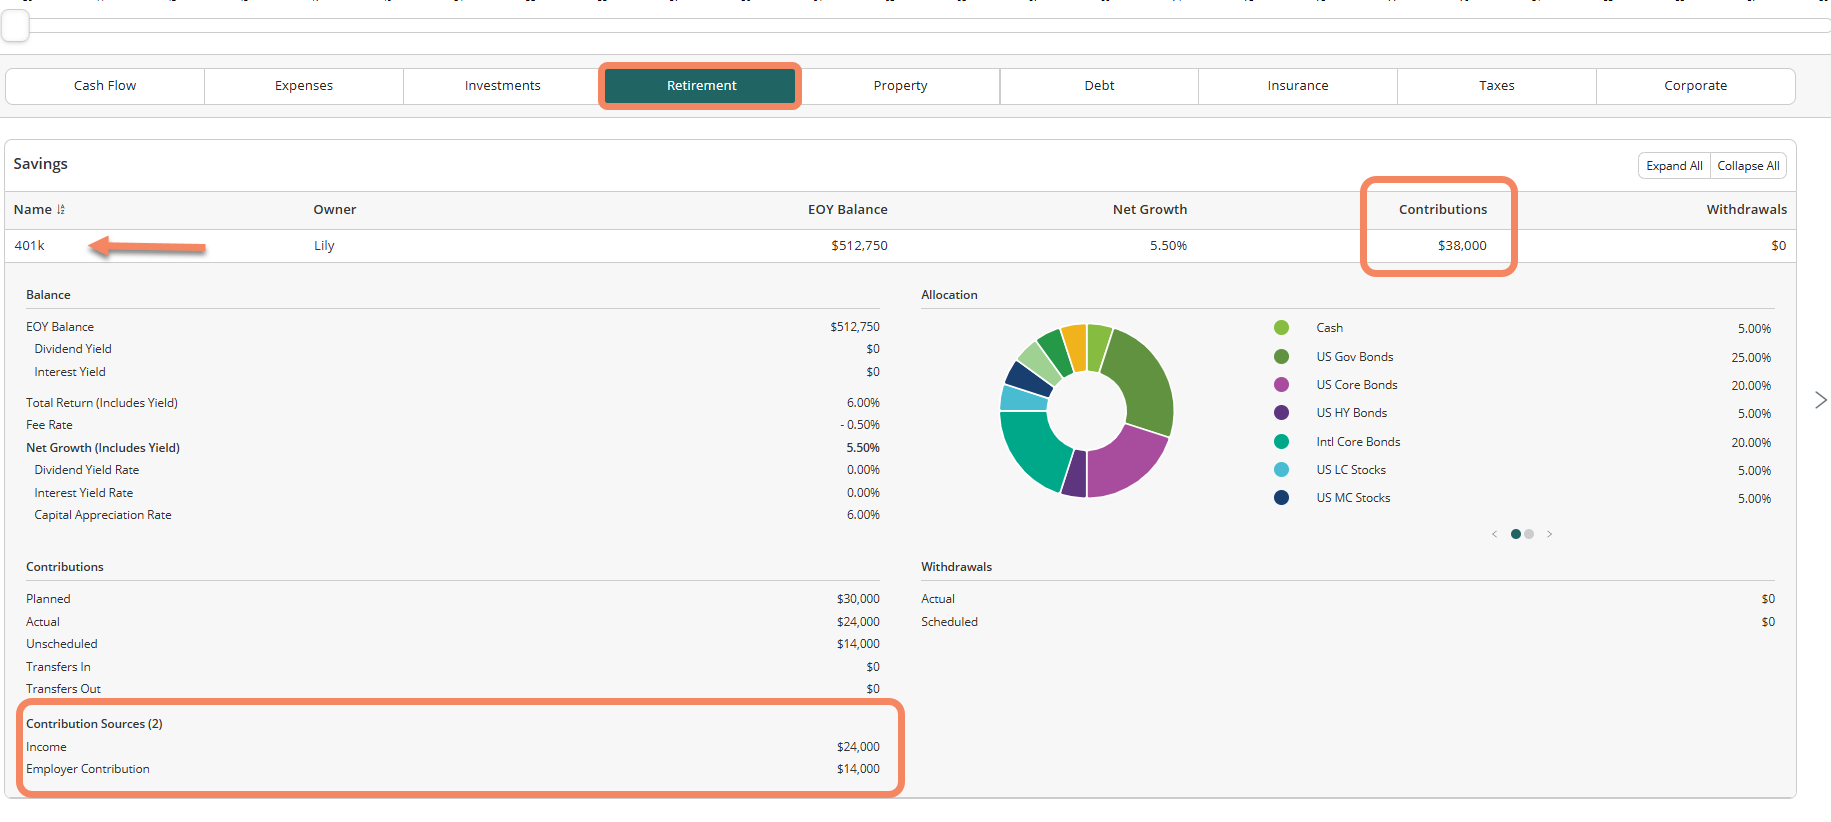Select the first allocation legend page dot
Viewport: 1831px width, 822px height.
coord(1516,534)
